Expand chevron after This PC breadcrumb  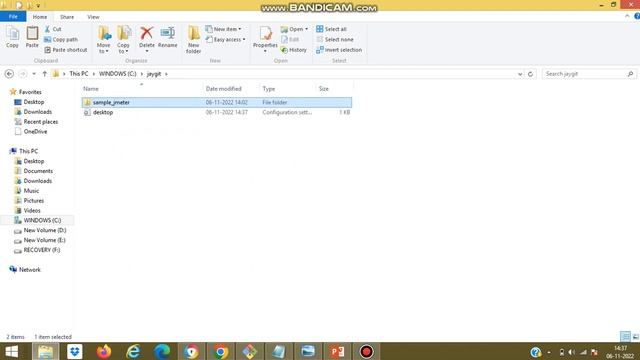93,74
